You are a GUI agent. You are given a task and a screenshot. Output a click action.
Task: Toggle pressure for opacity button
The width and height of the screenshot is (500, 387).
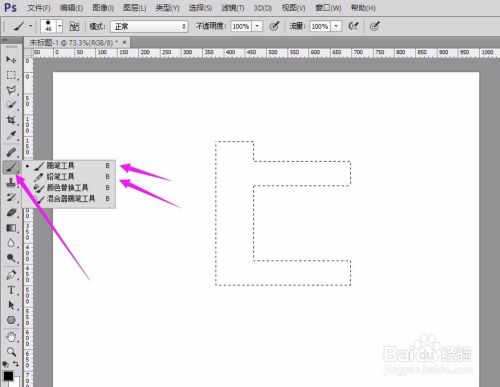[274, 26]
